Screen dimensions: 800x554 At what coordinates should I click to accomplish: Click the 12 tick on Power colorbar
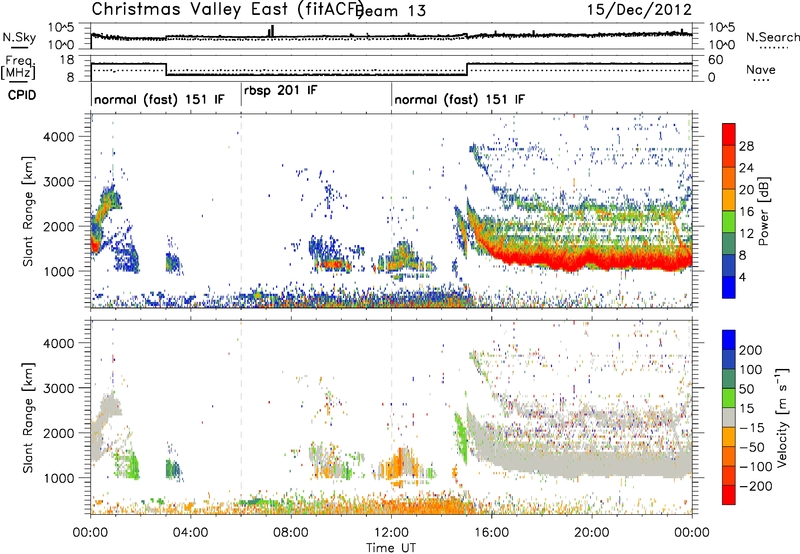click(x=746, y=234)
